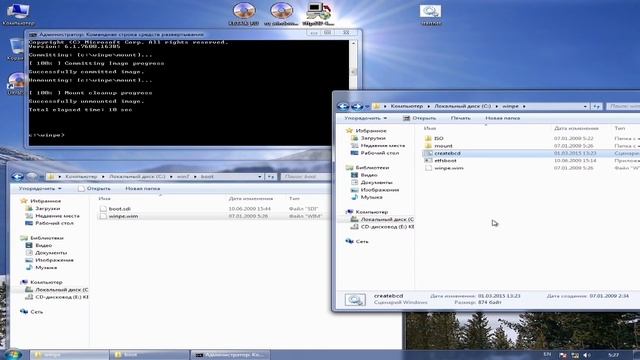Open Рабочий стол in winpe window sidebar

(x=380, y=153)
